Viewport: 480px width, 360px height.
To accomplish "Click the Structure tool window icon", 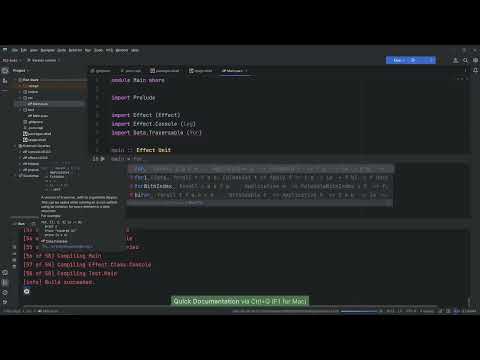I will (5, 81).
